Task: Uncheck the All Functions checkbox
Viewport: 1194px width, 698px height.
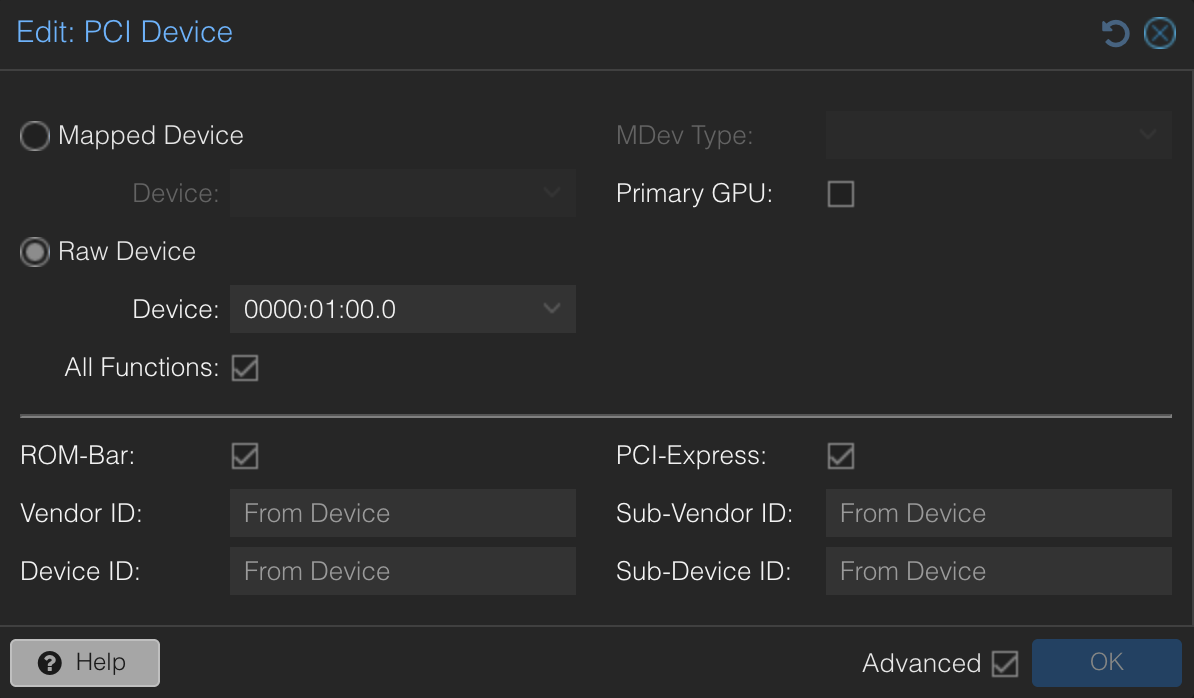Action: (x=245, y=367)
